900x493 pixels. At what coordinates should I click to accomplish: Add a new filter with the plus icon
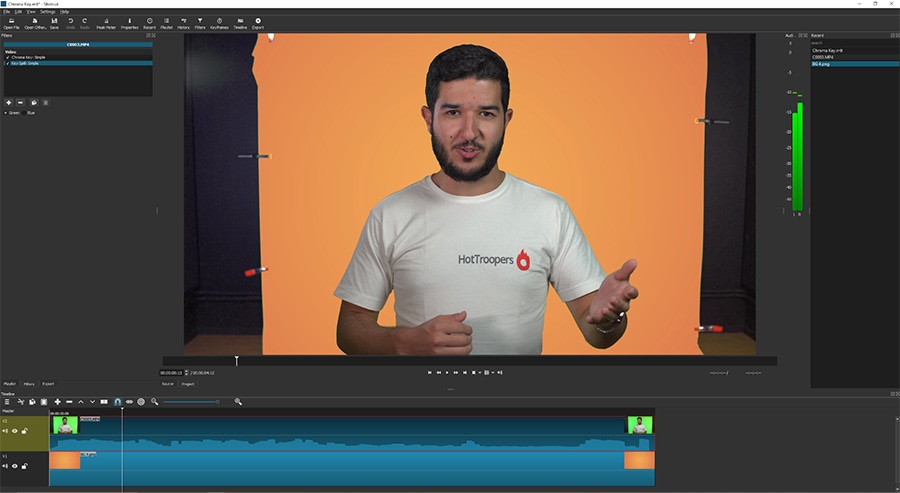[x=9, y=102]
